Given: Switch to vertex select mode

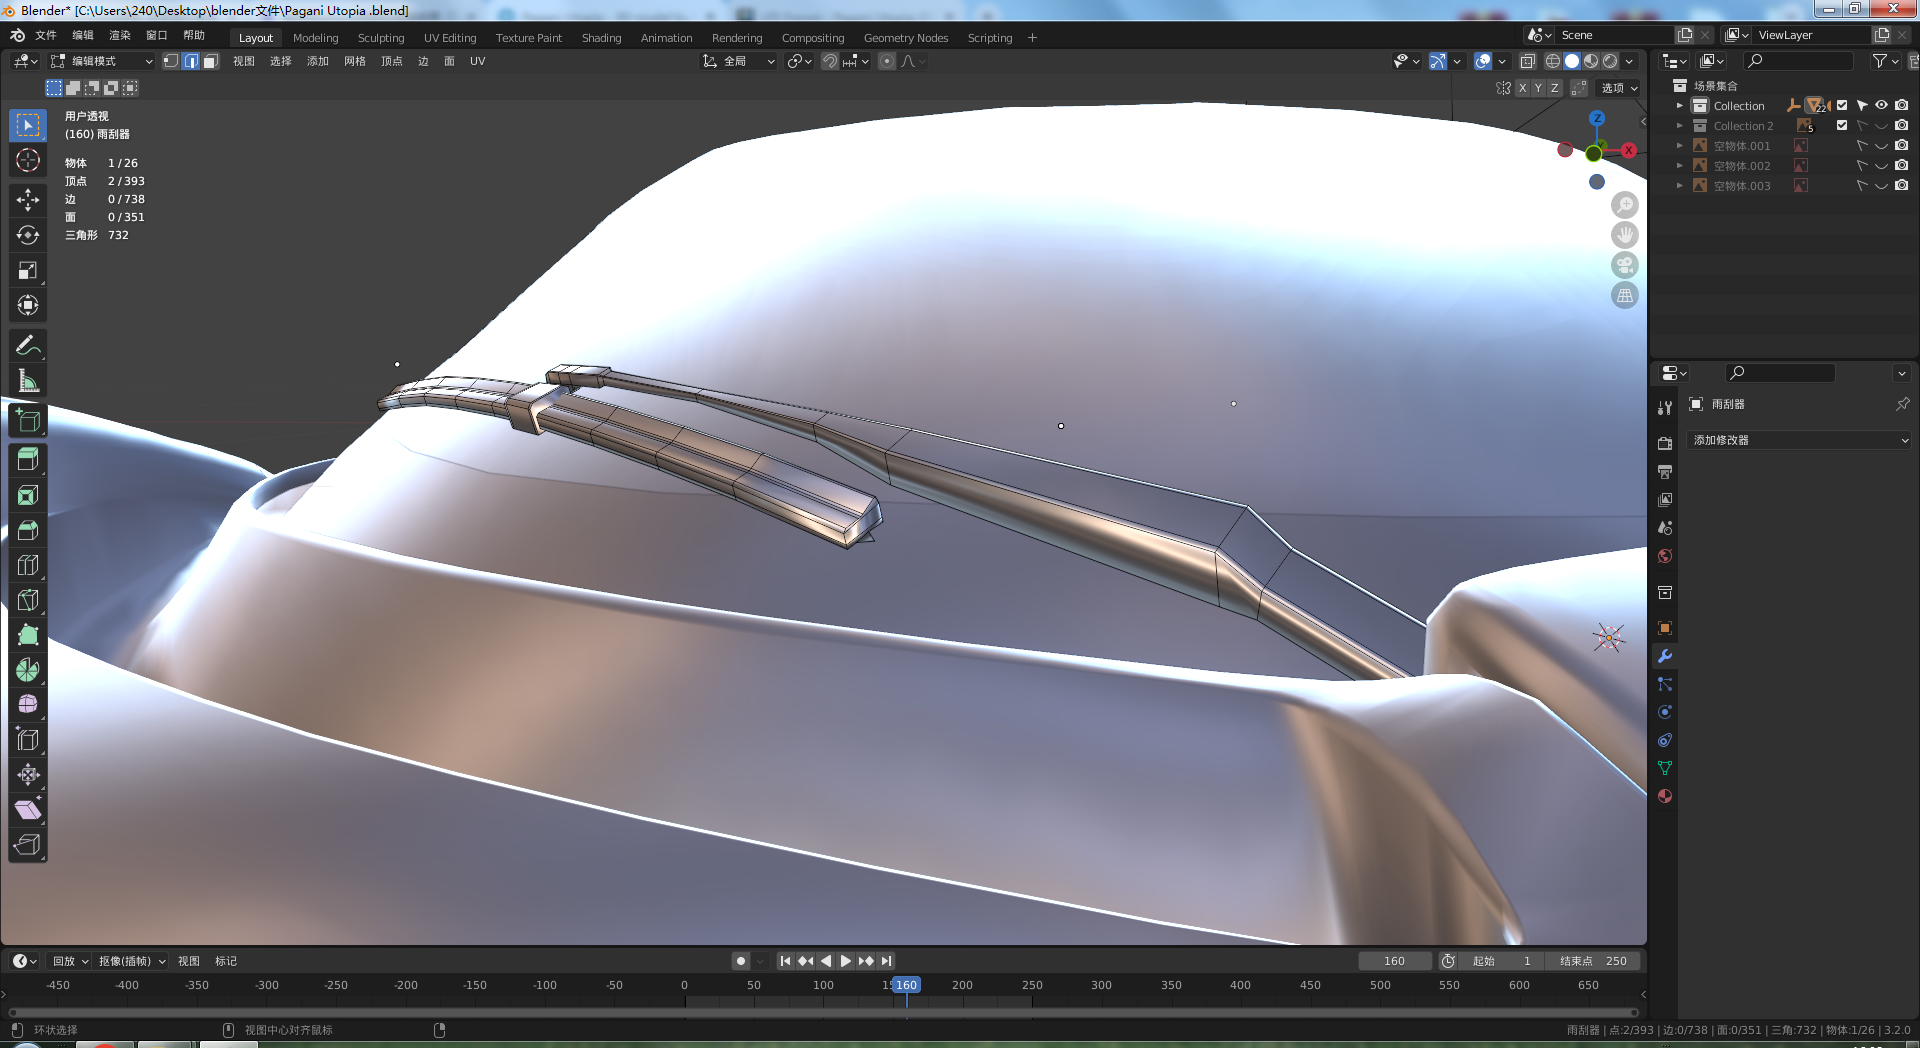Looking at the screenshot, I should [171, 61].
